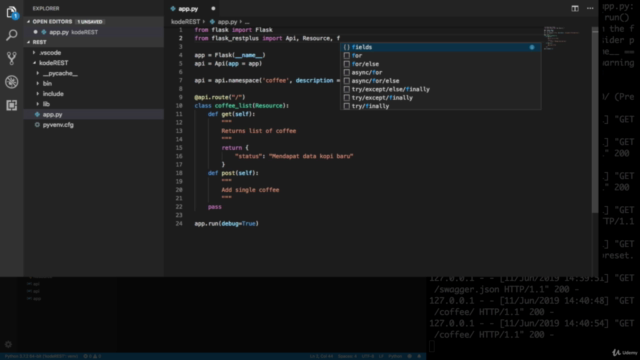640x360 pixels.
Task: Open the Source Control view
Action: tap(11, 58)
